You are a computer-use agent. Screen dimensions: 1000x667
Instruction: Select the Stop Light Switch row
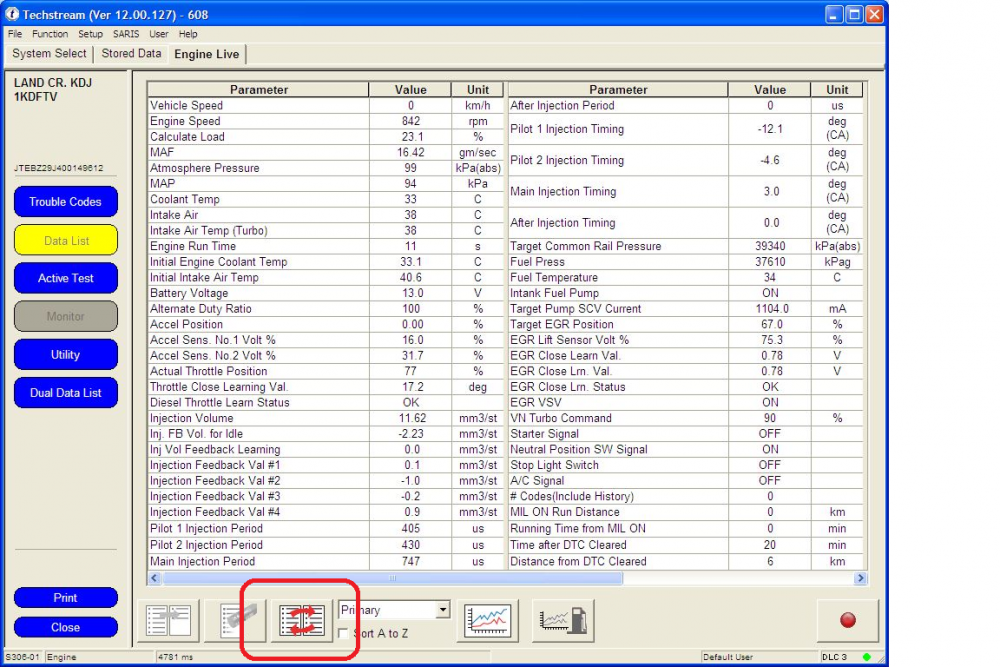pyautogui.click(x=686, y=465)
